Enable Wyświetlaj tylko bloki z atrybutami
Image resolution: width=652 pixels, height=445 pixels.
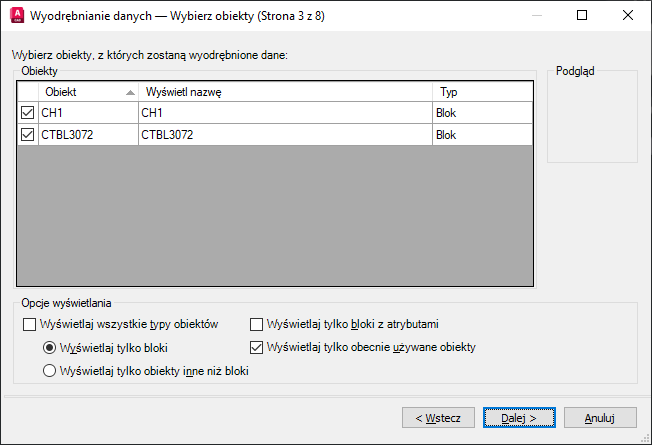pyautogui.click(x=257, y=324)
